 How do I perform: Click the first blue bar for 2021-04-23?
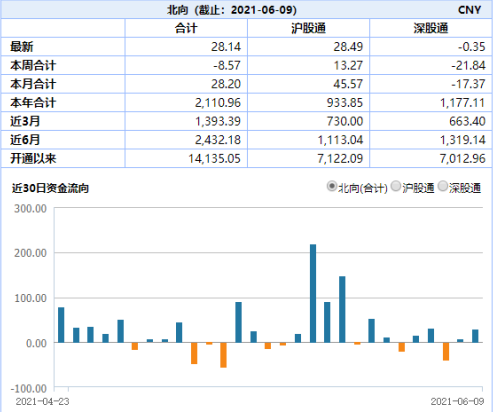pyautogui.click(x=61, y=325)
